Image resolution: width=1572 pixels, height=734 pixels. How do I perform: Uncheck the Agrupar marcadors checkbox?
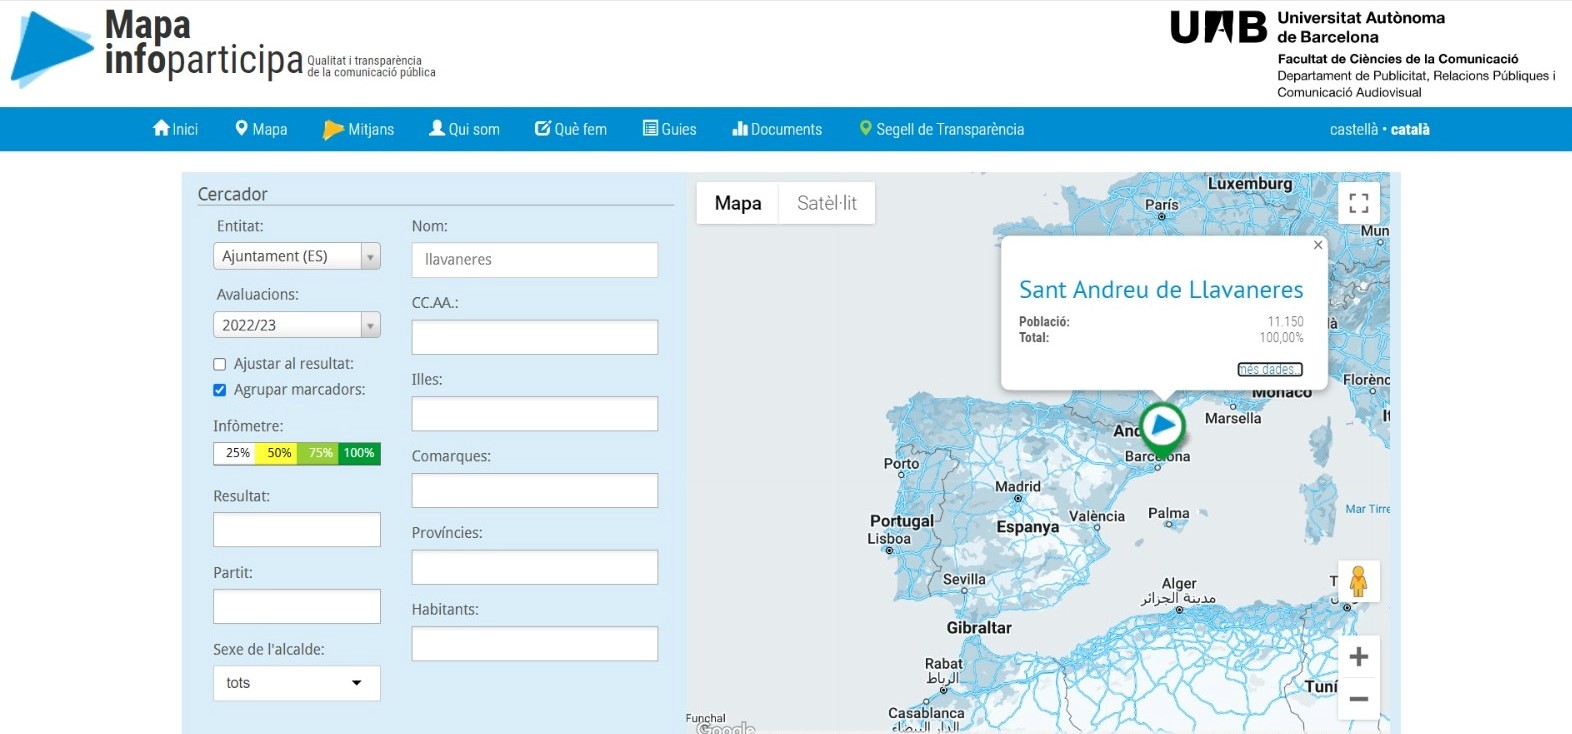pos(220,390)
